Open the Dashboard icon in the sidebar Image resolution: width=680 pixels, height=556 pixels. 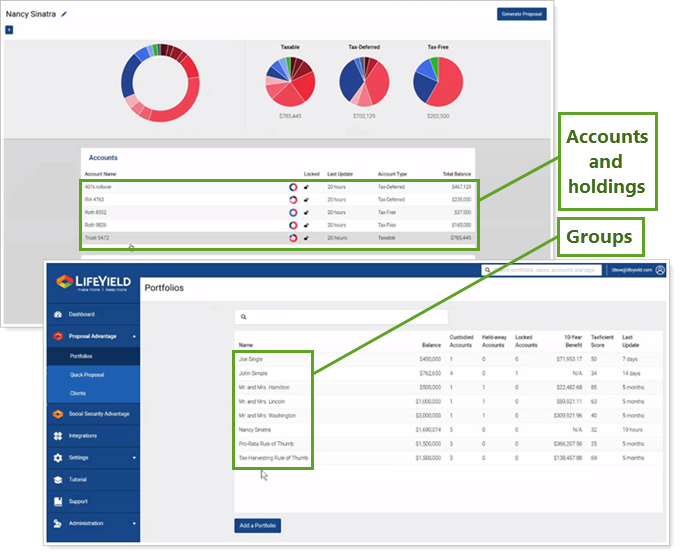[58, 314]
